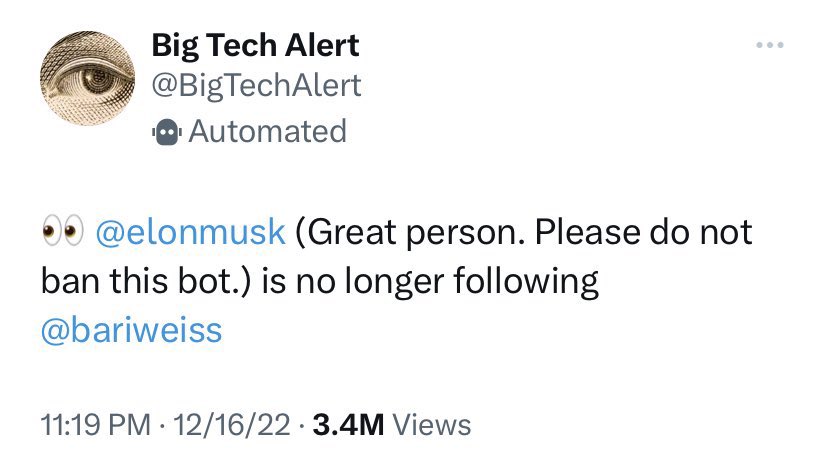Viewport: 814px width, 462px height.
Task: Open the @elonmusk mention
Action: coord(190,232)
